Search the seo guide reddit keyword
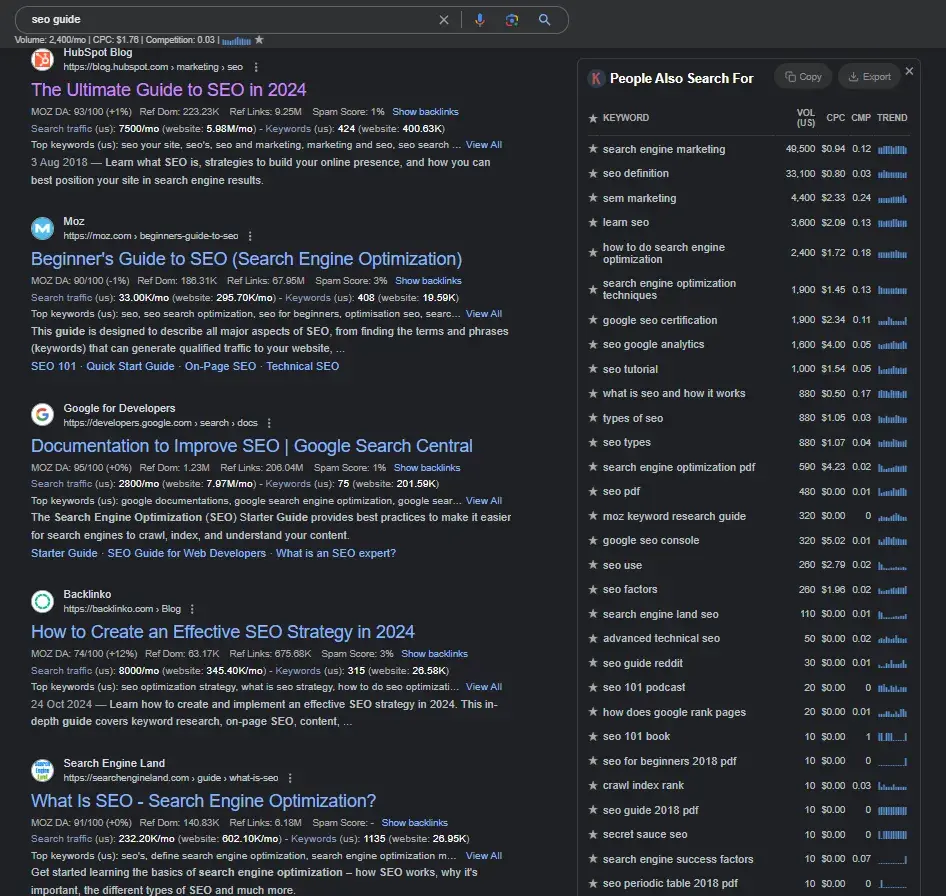 click(643, 663)
